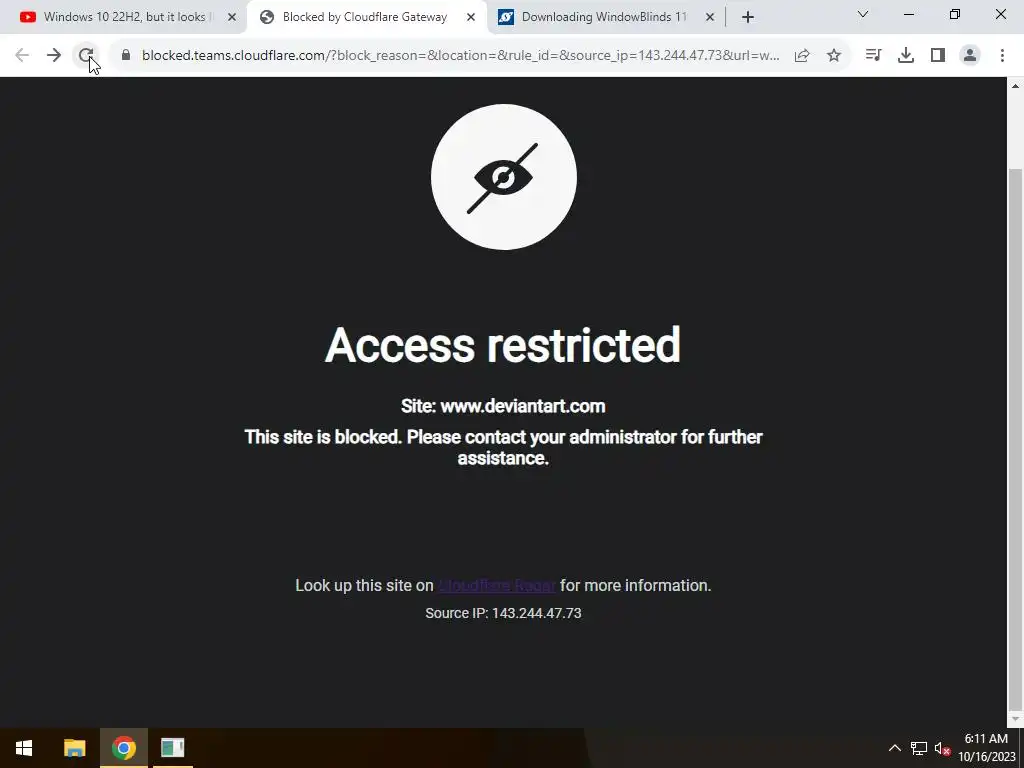Image resolution: width=1024 pixels, height=768 pixels.
Task: Share this page via the share icon
Action: tap(802, 56)
